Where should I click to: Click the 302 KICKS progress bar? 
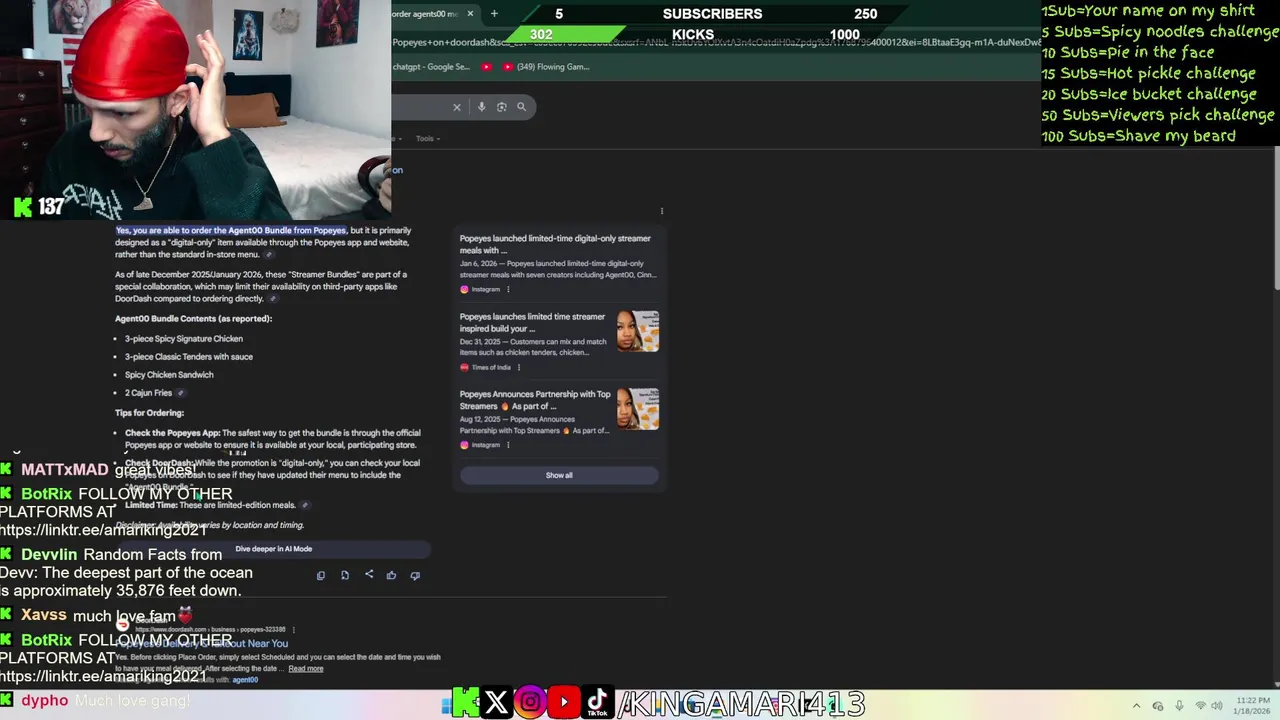pyautogui.click(x=568, y=35)
